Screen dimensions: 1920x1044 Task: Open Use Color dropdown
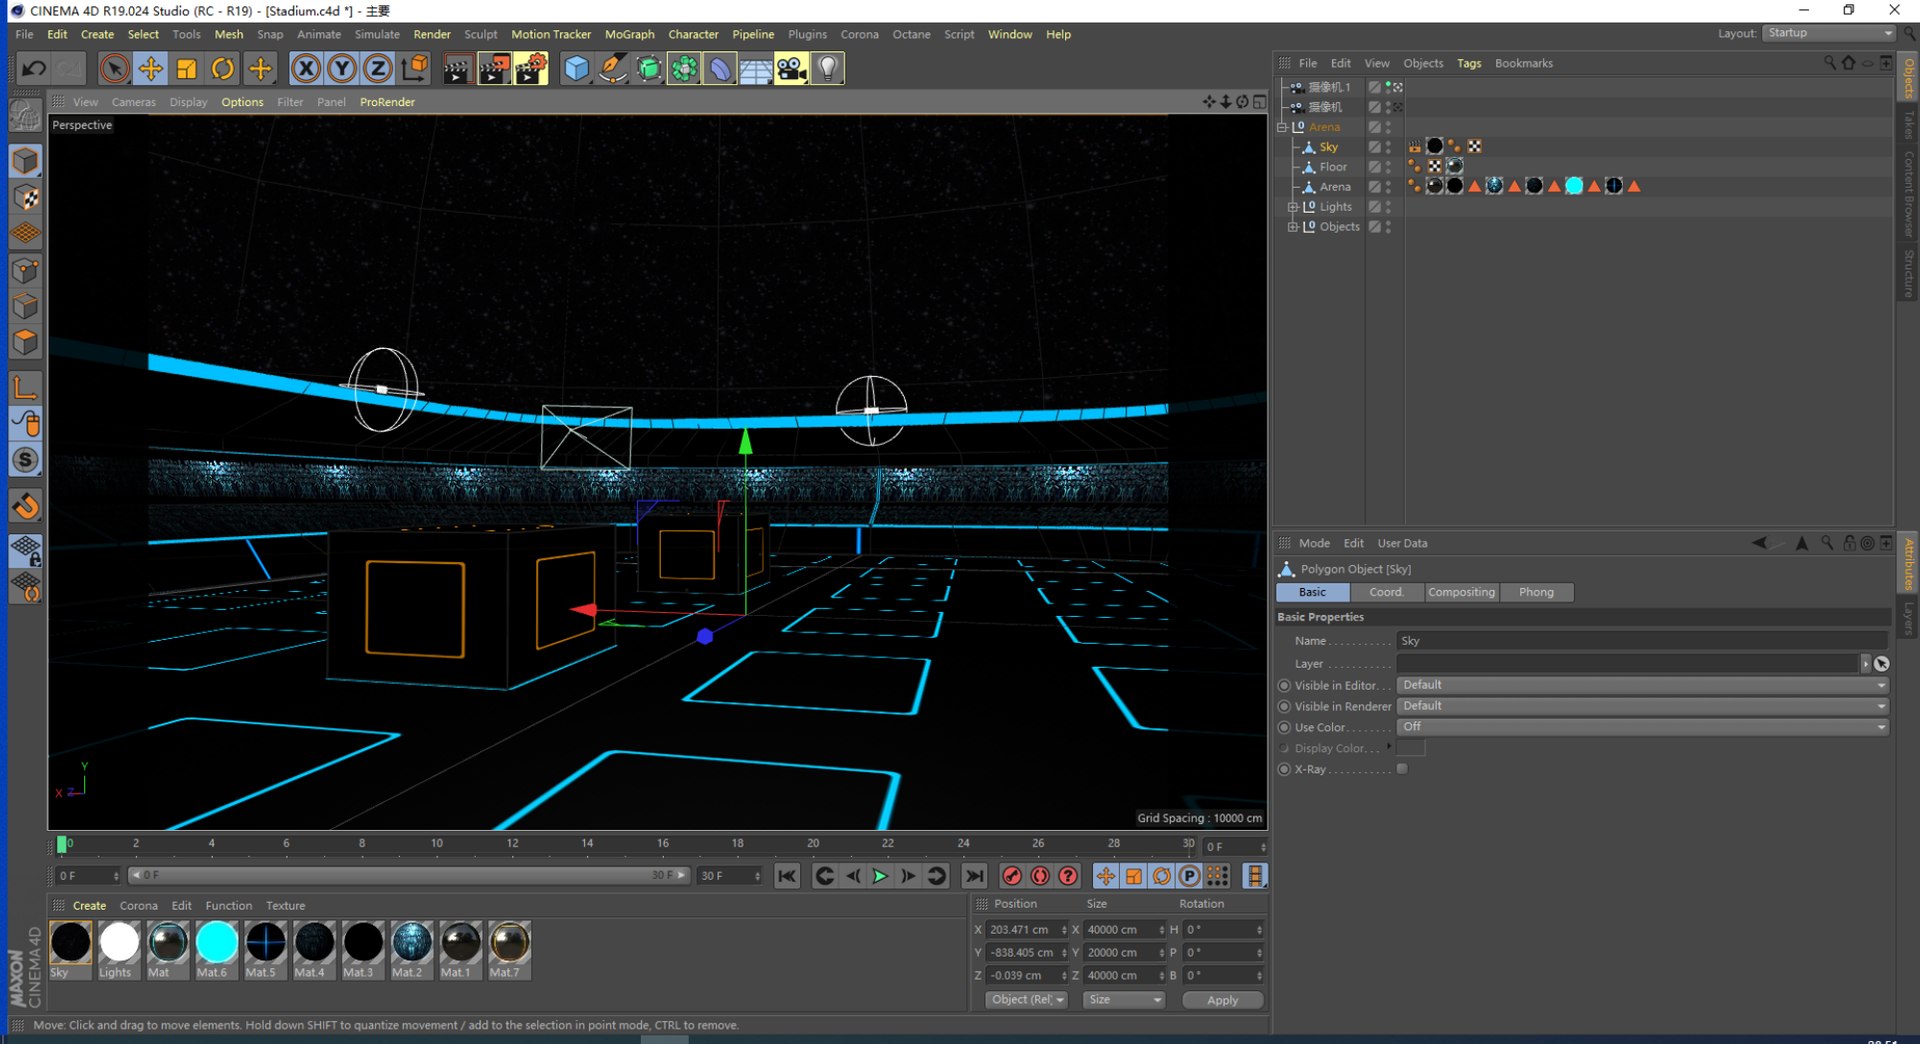[1642, 727]
